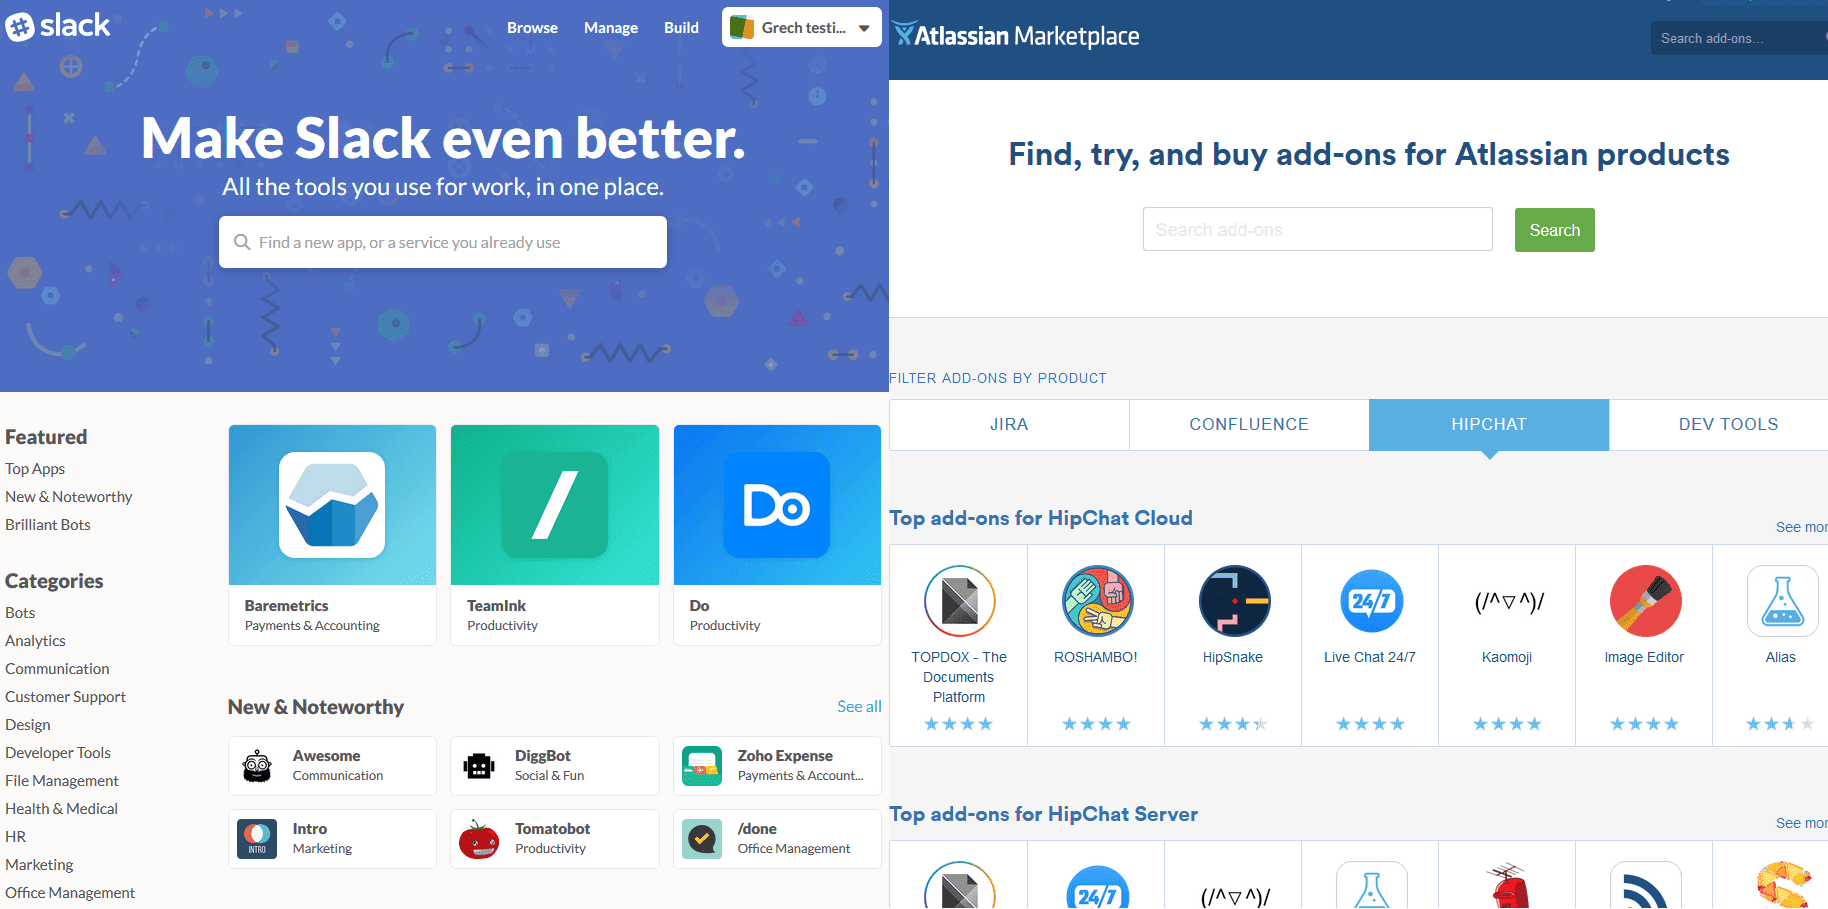
Task: Click the Search add-ons main field
Action: pos(1317,230)
